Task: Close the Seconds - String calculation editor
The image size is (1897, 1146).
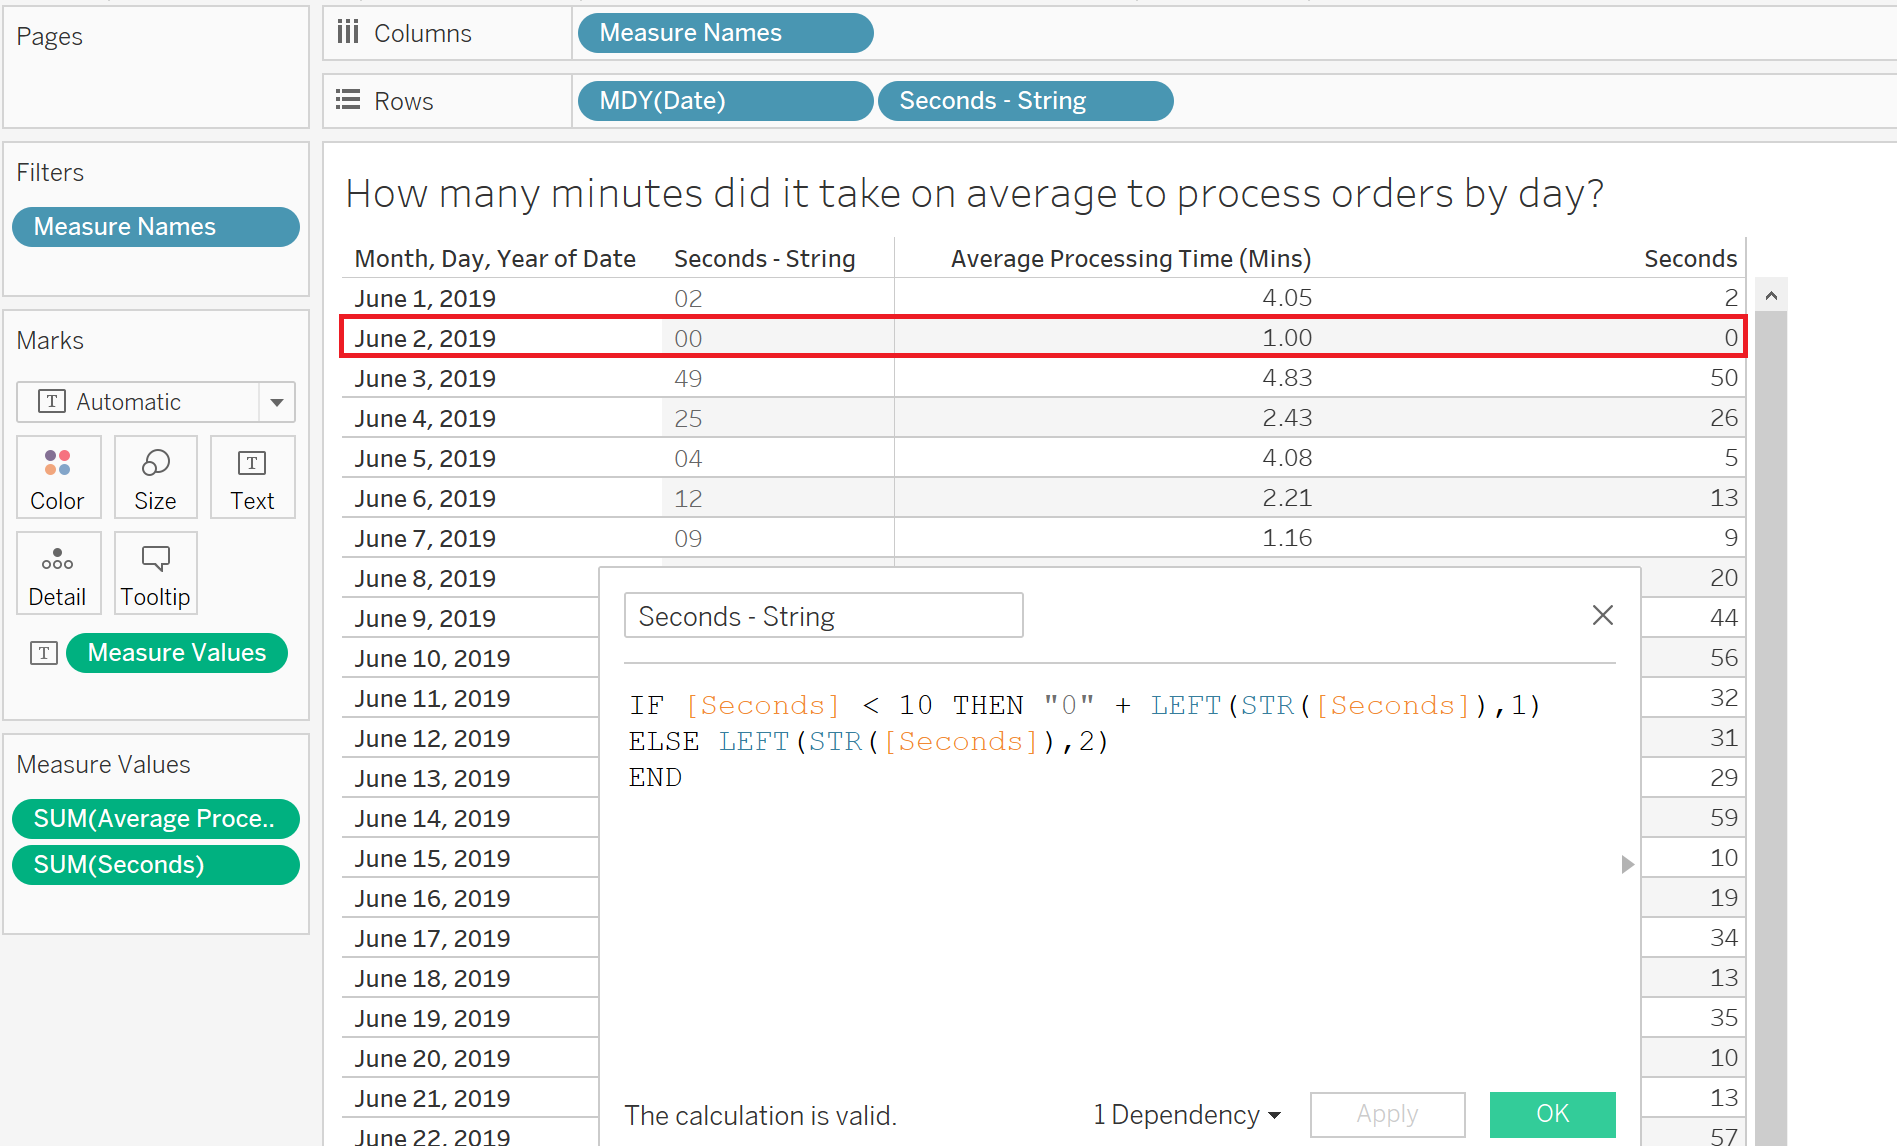Action: coord(1602,615)
